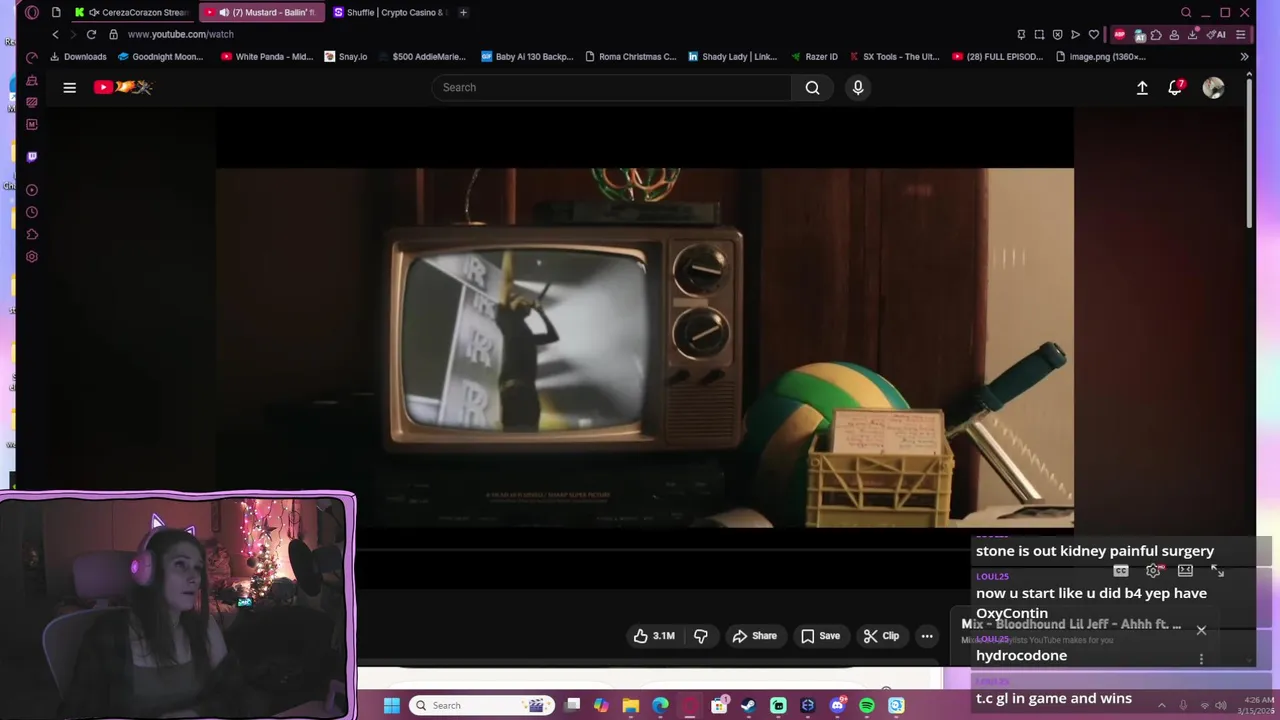Open the video player settings gear
The width and height of the screenshot is (1280, 720).
coord(1153,571)
